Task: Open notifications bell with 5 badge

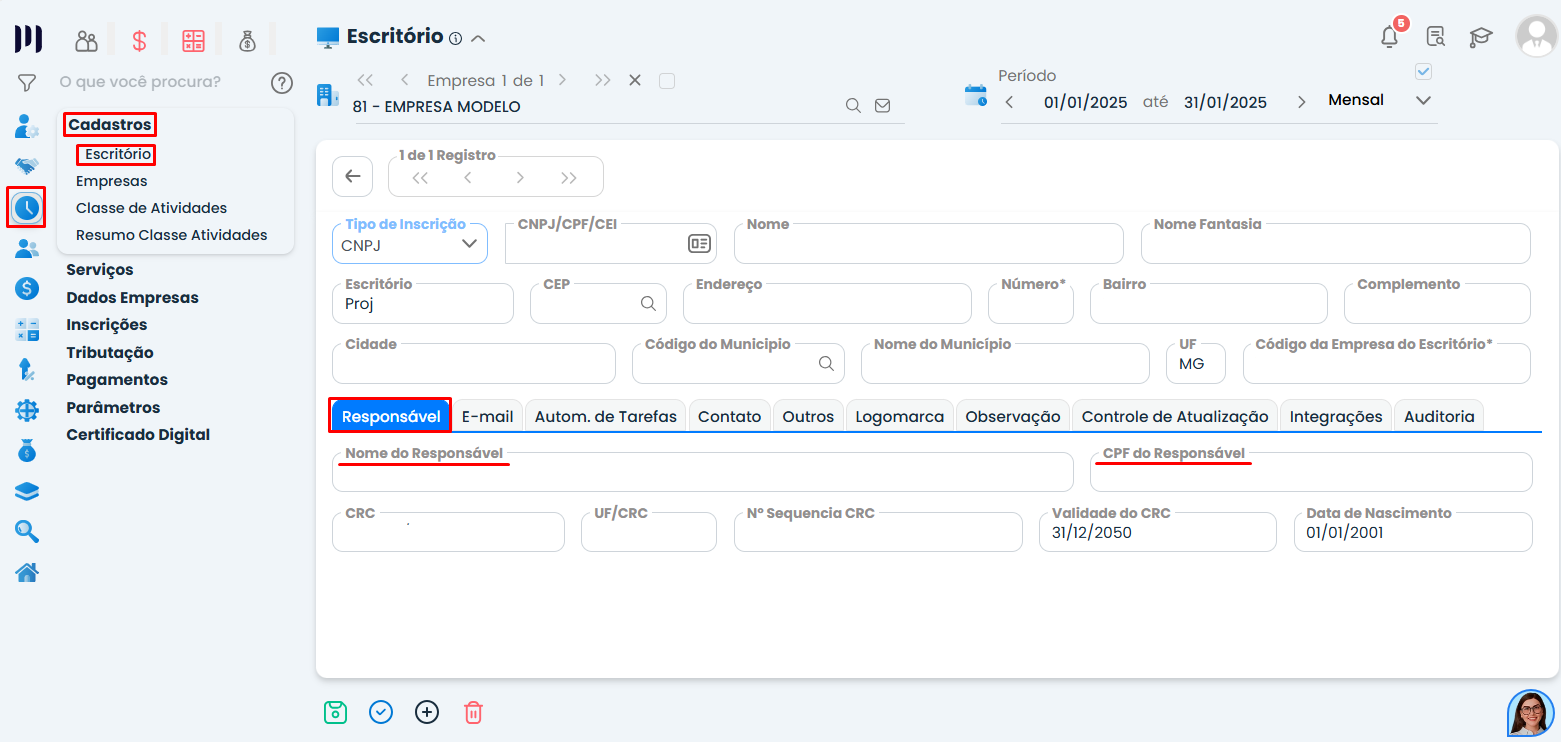Action: (1391, 36)
